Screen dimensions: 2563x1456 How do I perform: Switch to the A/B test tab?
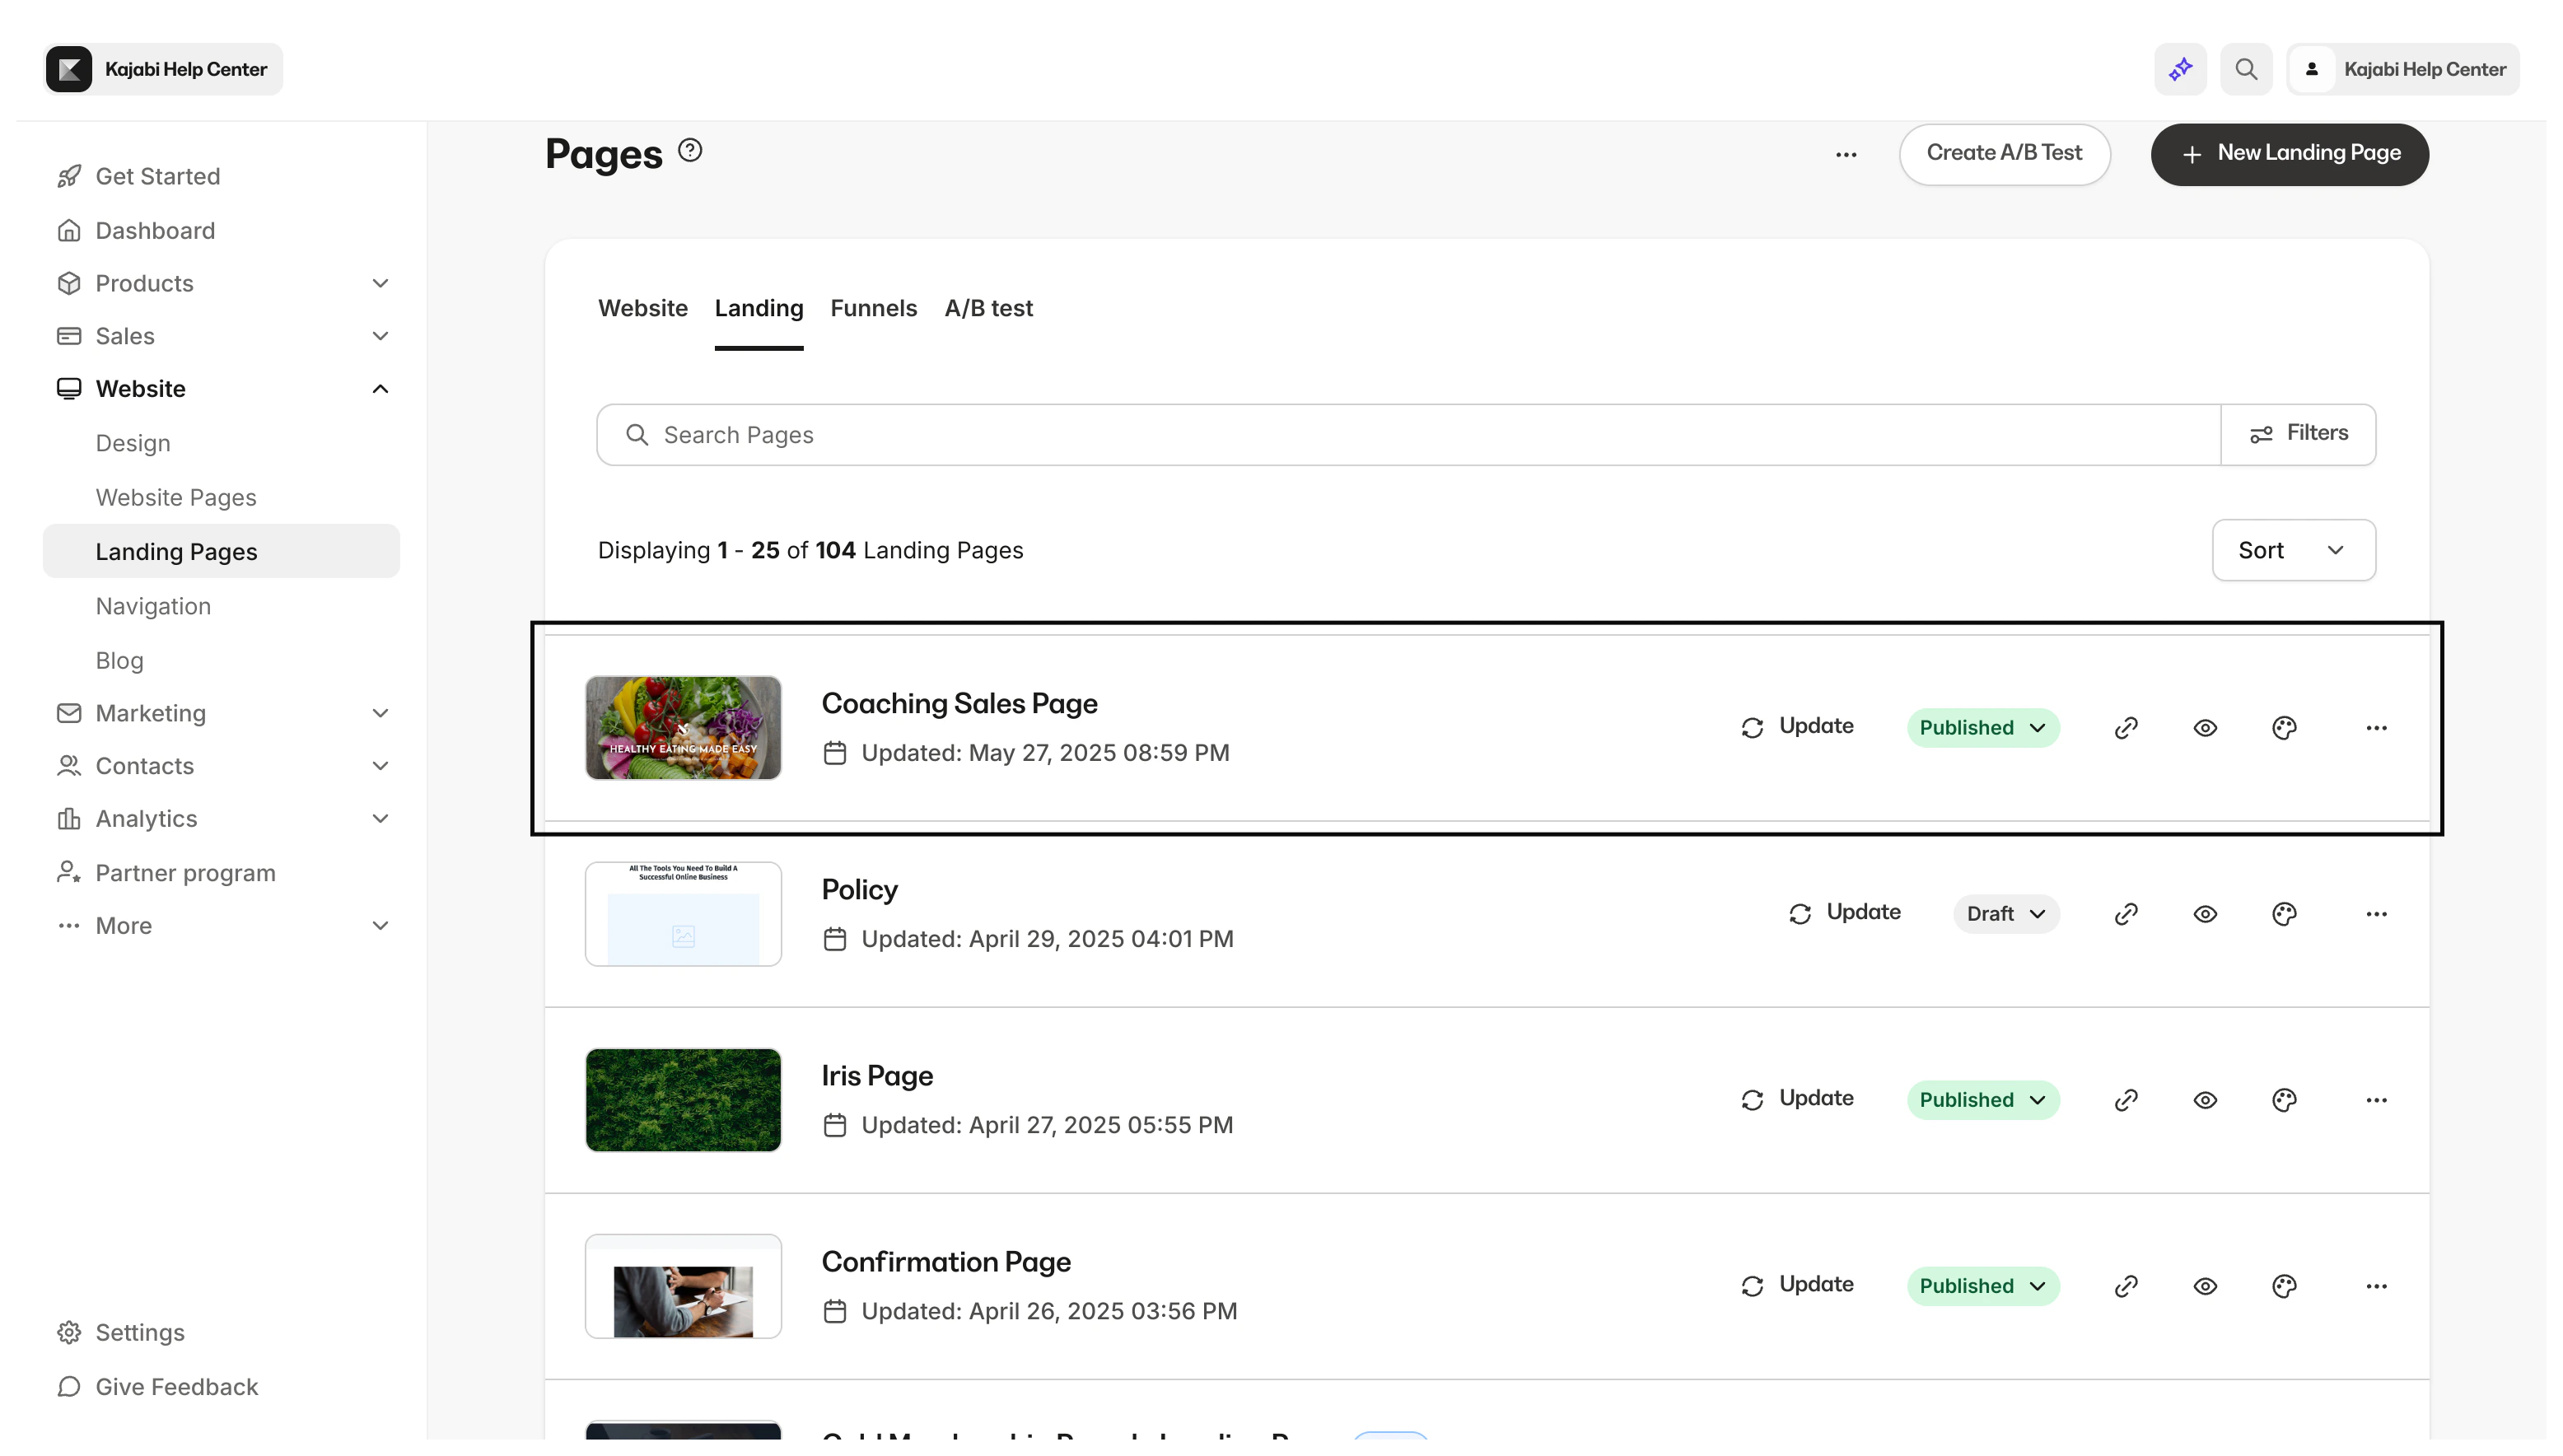coord(988,308)
